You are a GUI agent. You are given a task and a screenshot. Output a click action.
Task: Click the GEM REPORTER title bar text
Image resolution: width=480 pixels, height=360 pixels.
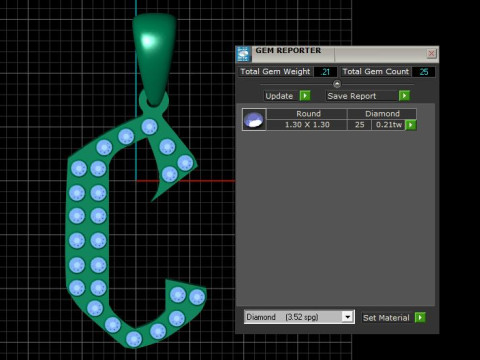288,51
